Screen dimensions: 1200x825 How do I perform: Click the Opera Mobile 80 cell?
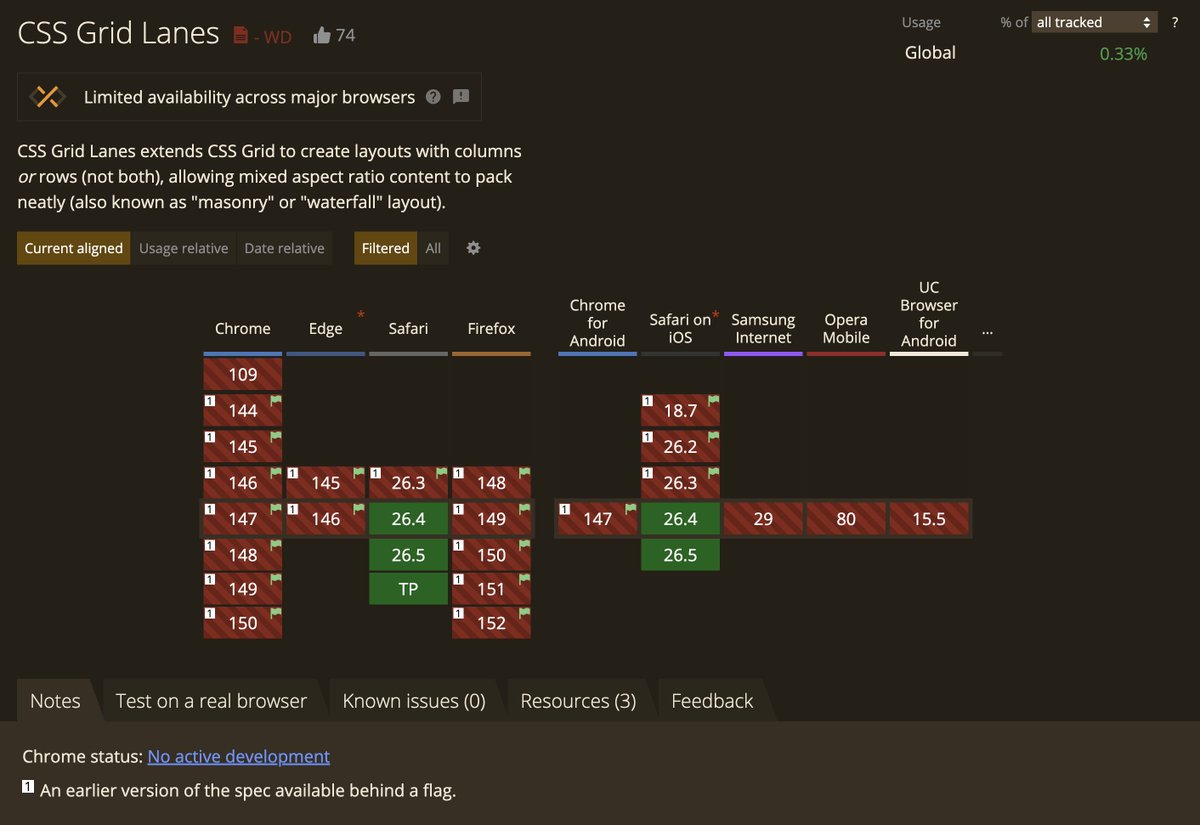(847, 519)
